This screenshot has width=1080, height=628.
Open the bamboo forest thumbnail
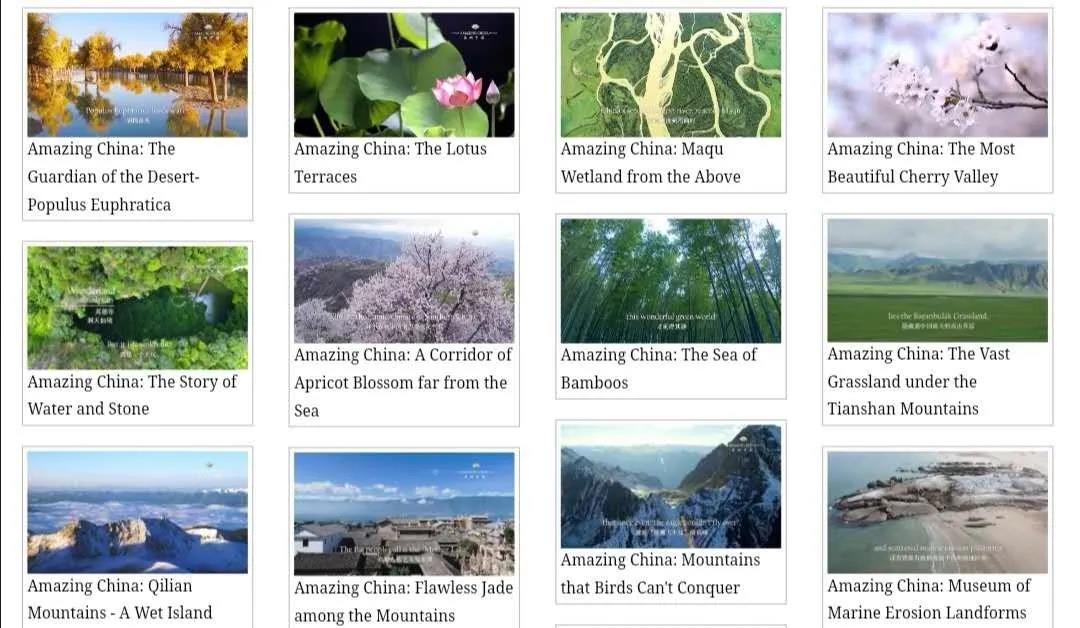pyautogui.click(x=670, y=280)
